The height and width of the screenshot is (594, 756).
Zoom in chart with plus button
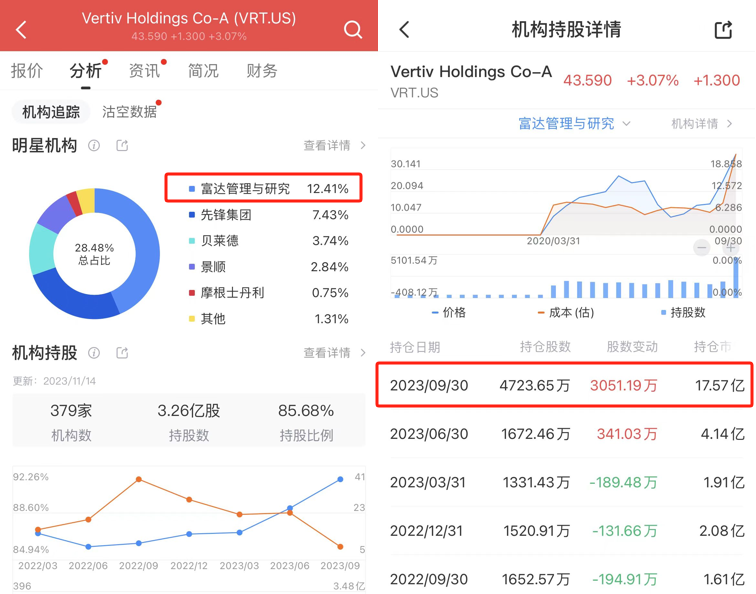[x=731, y=248]
